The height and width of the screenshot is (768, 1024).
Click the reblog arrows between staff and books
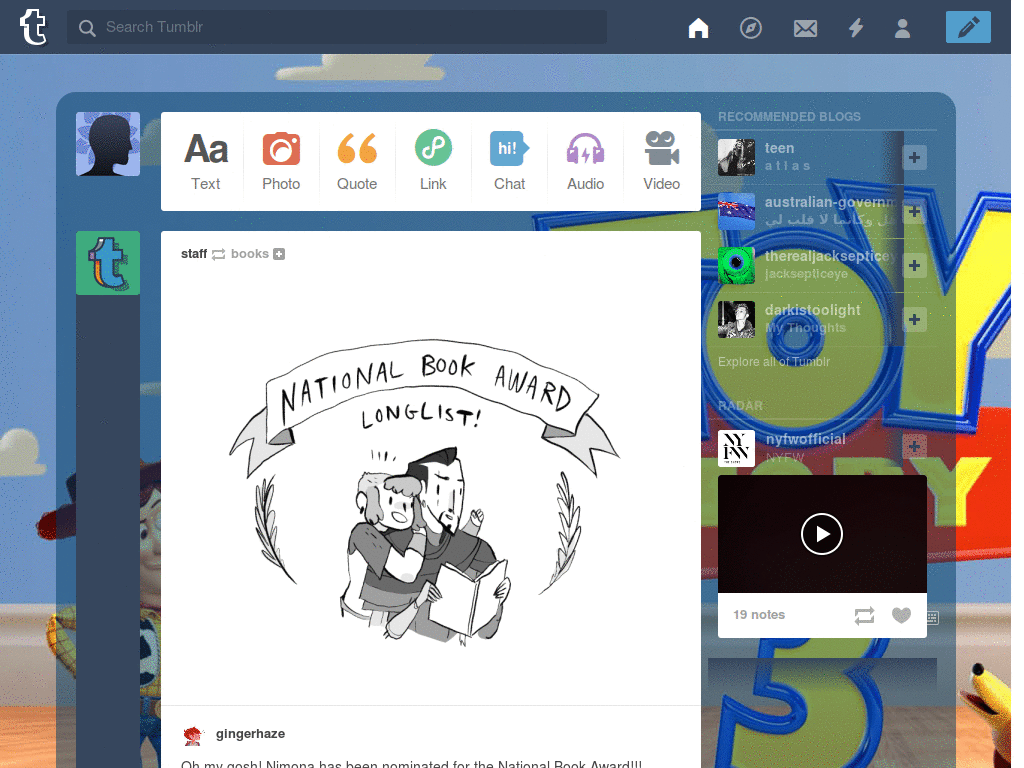219,254
